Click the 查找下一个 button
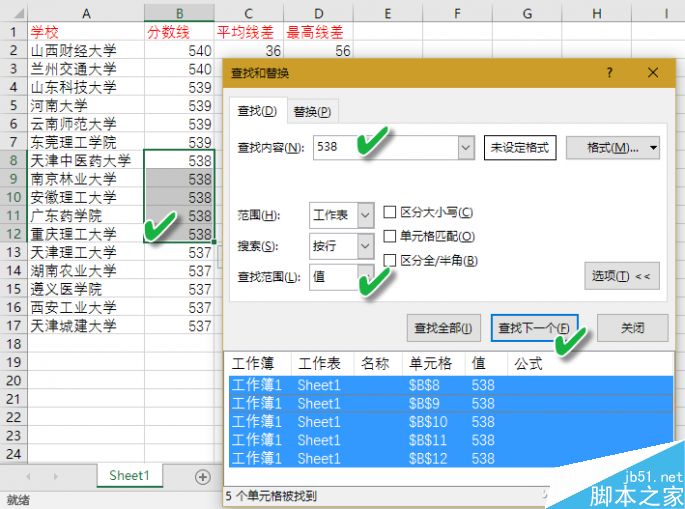 538,328
